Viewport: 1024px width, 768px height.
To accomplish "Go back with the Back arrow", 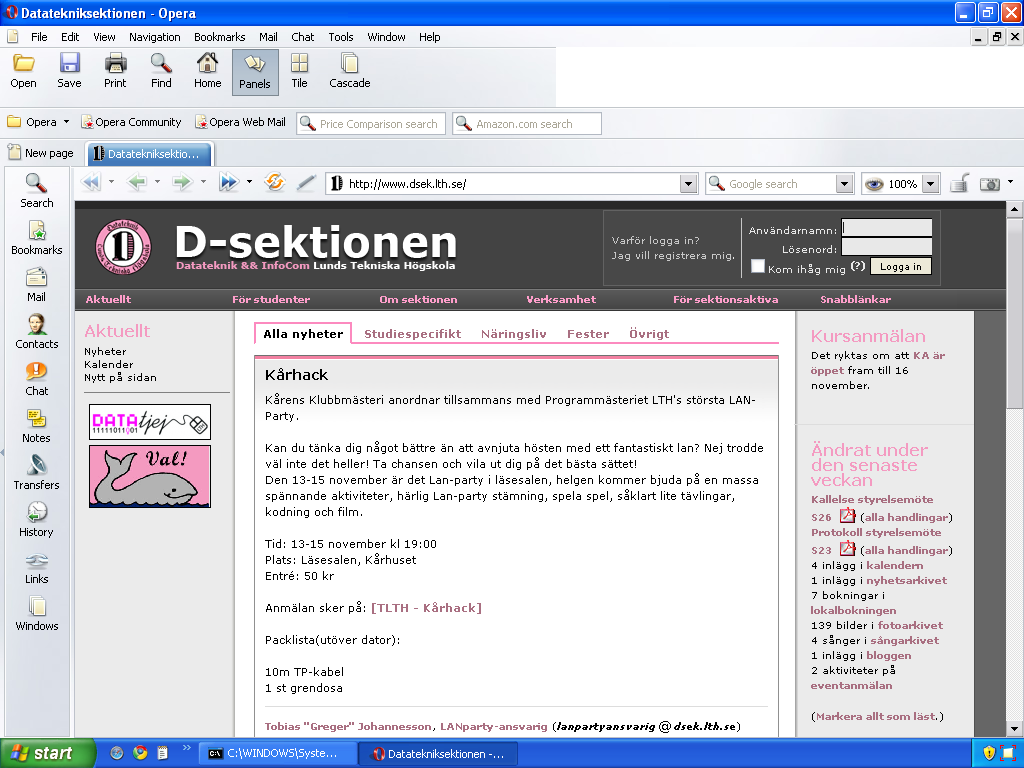I will pyautogui.click(x=137, y=182).
